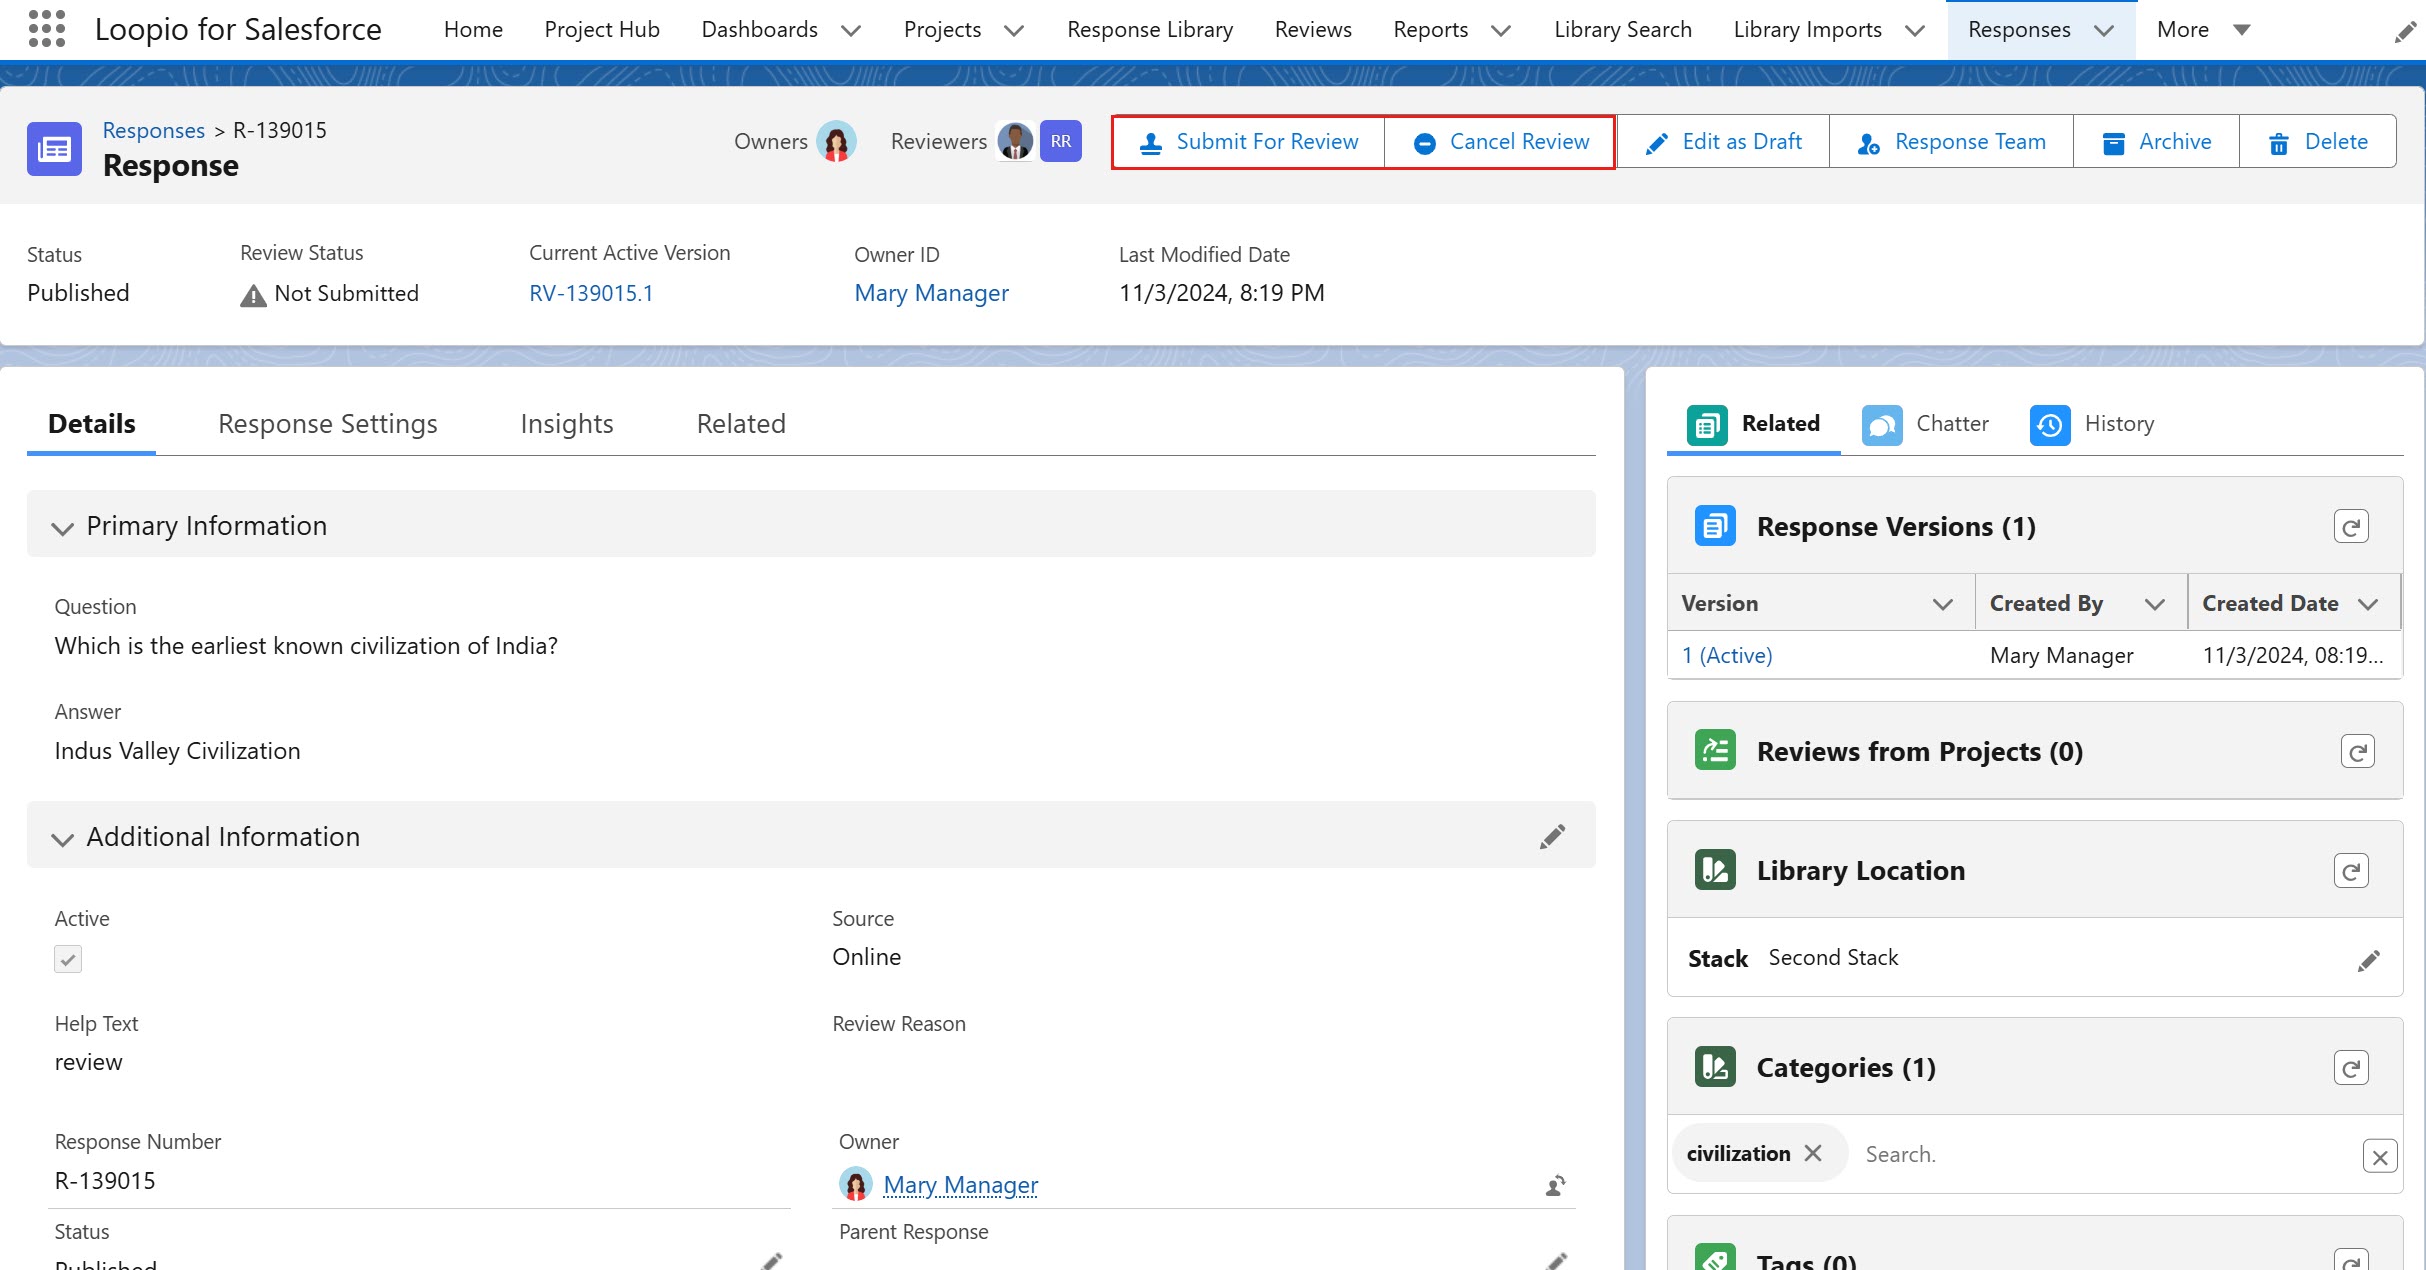Switch to the Related tab in details
Screen dimensions: 2426x1270
click(741, 424)
